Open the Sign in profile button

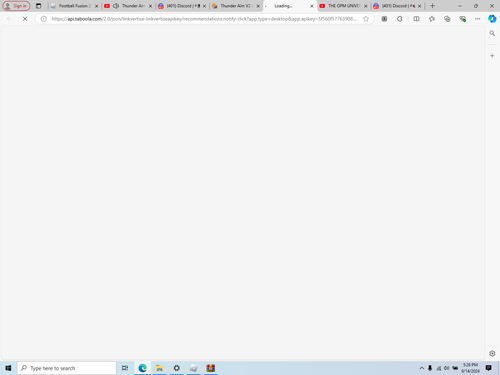click(16, 6)
